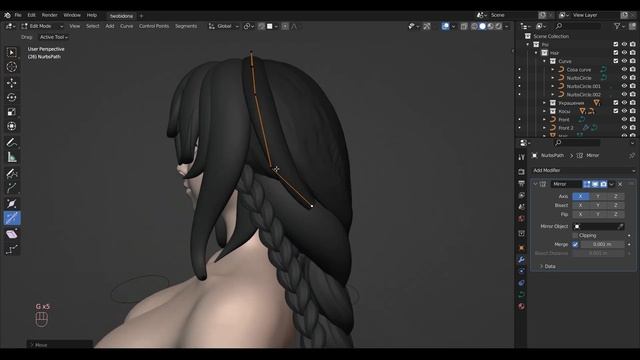Open the Active Tool drag dropdown
640x360 pixels.
click(53, 37)
